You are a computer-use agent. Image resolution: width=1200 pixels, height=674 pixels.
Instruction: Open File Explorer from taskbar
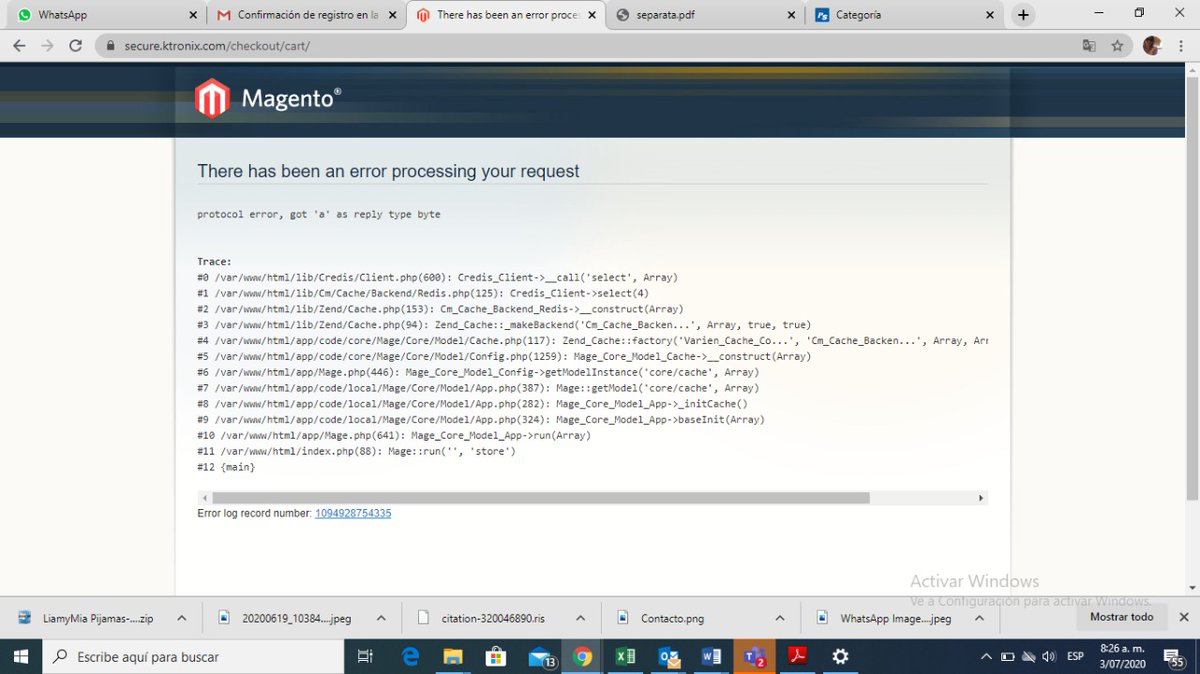pos(453,656)
